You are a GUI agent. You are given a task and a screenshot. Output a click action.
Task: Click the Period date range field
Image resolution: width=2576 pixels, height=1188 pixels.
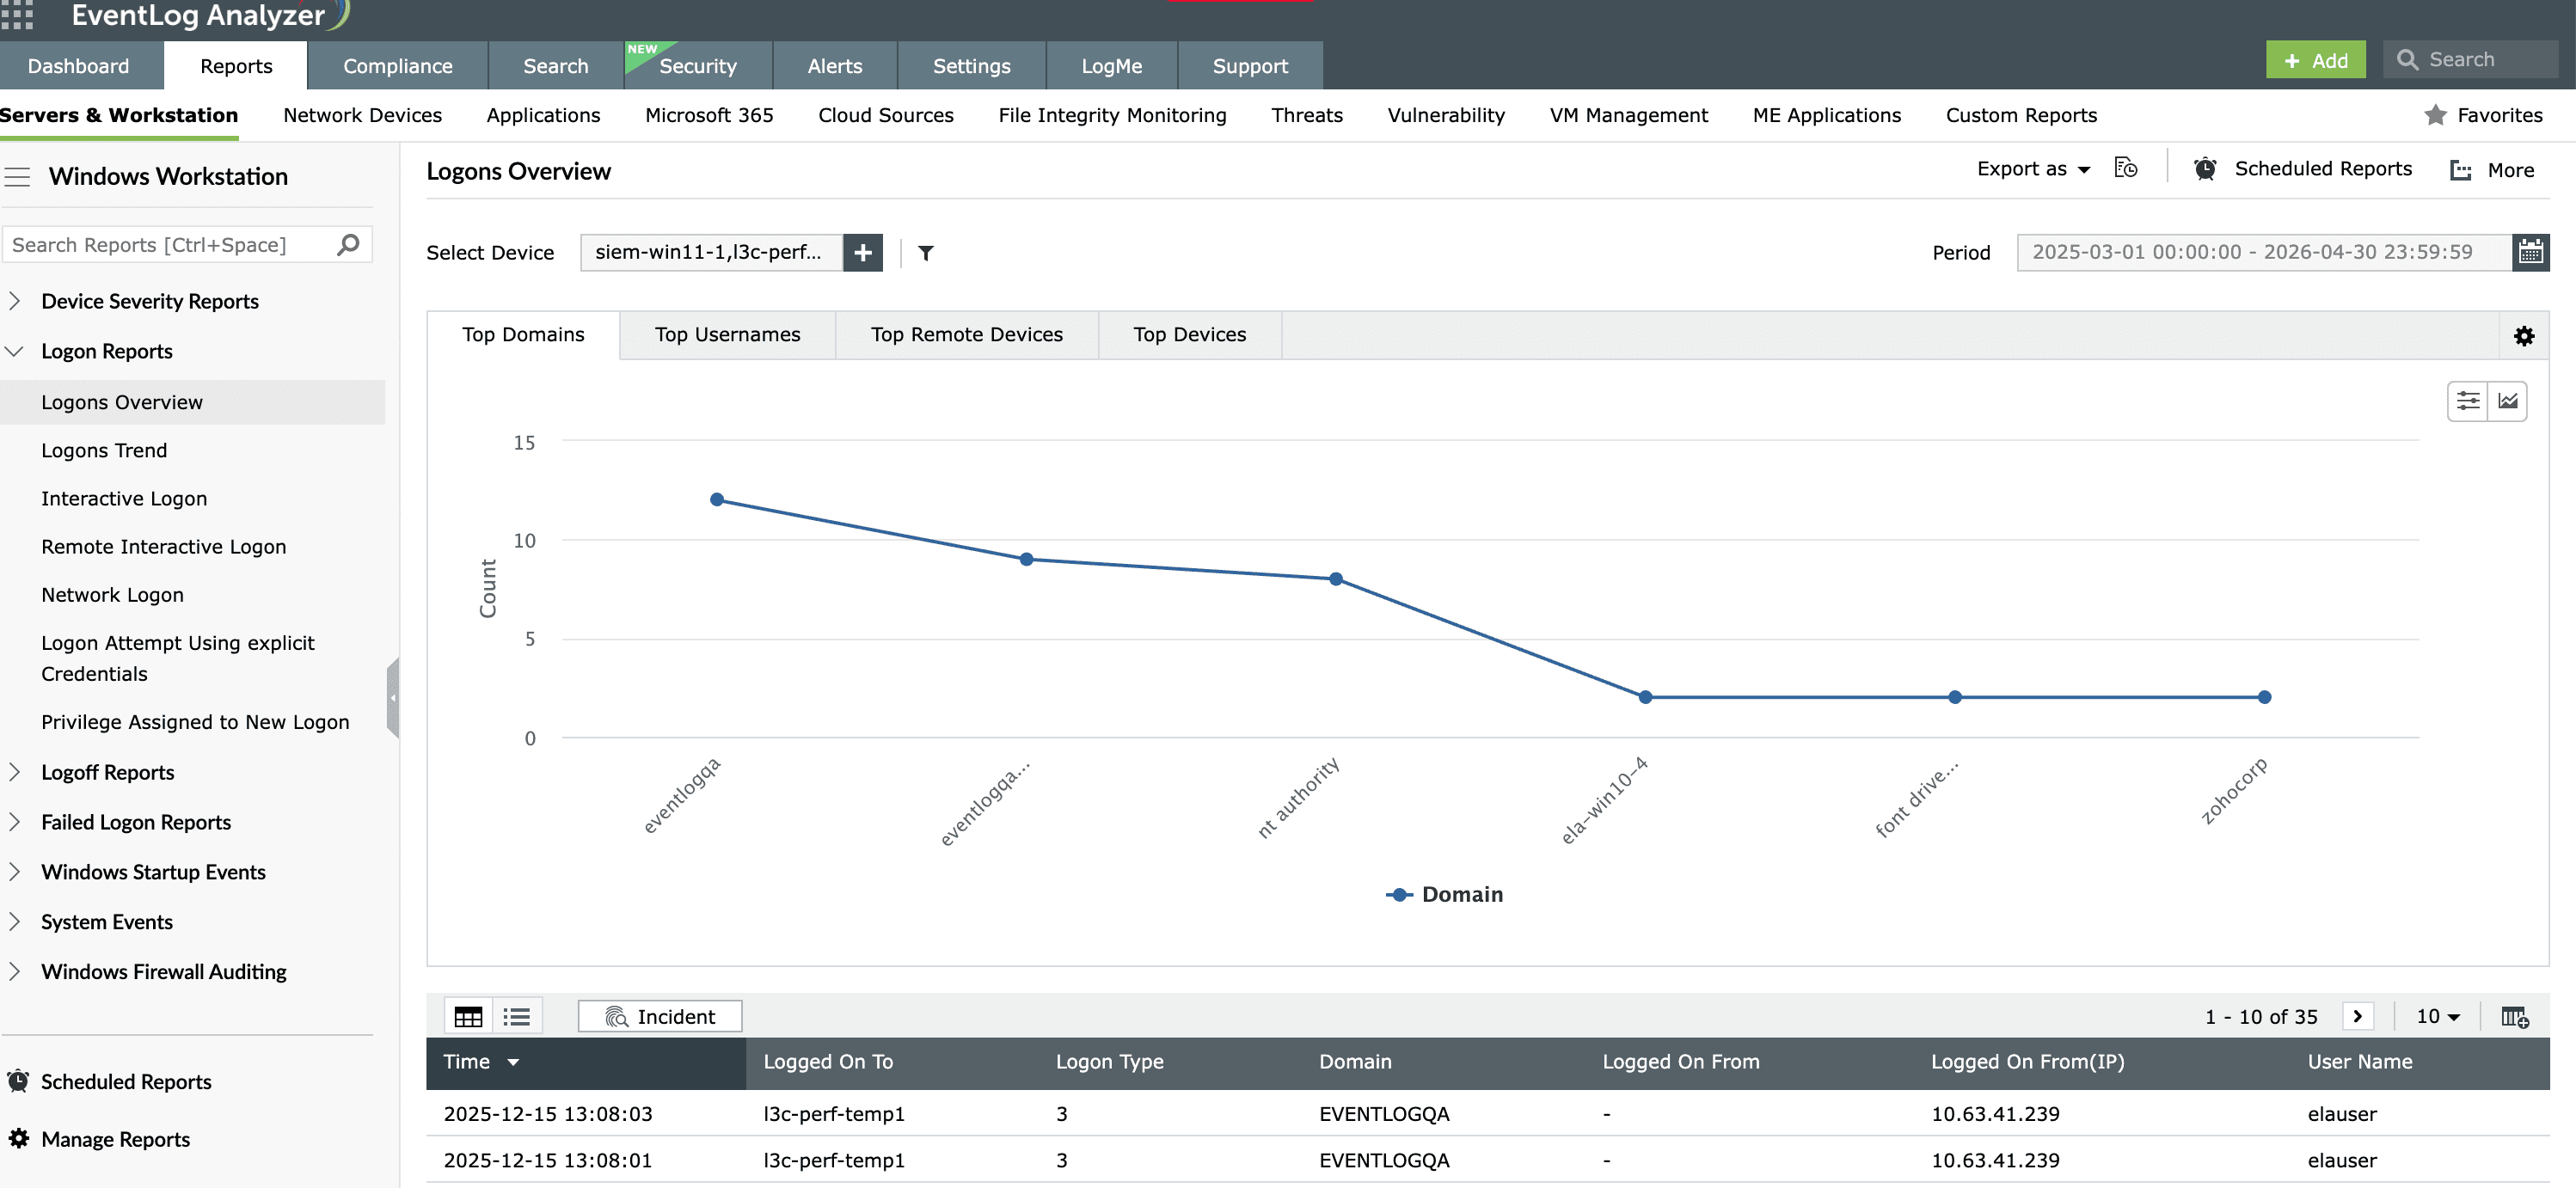tap(2264, 252)
